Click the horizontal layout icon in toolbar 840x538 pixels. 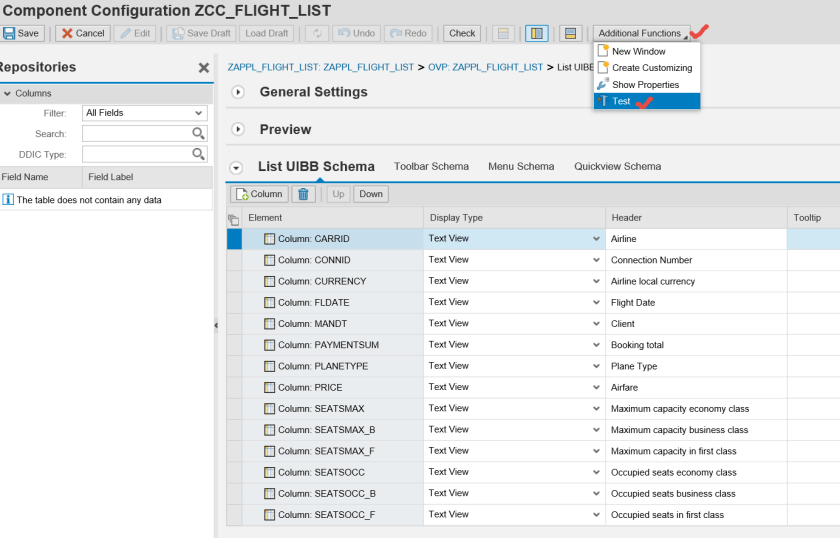(570, 33)
